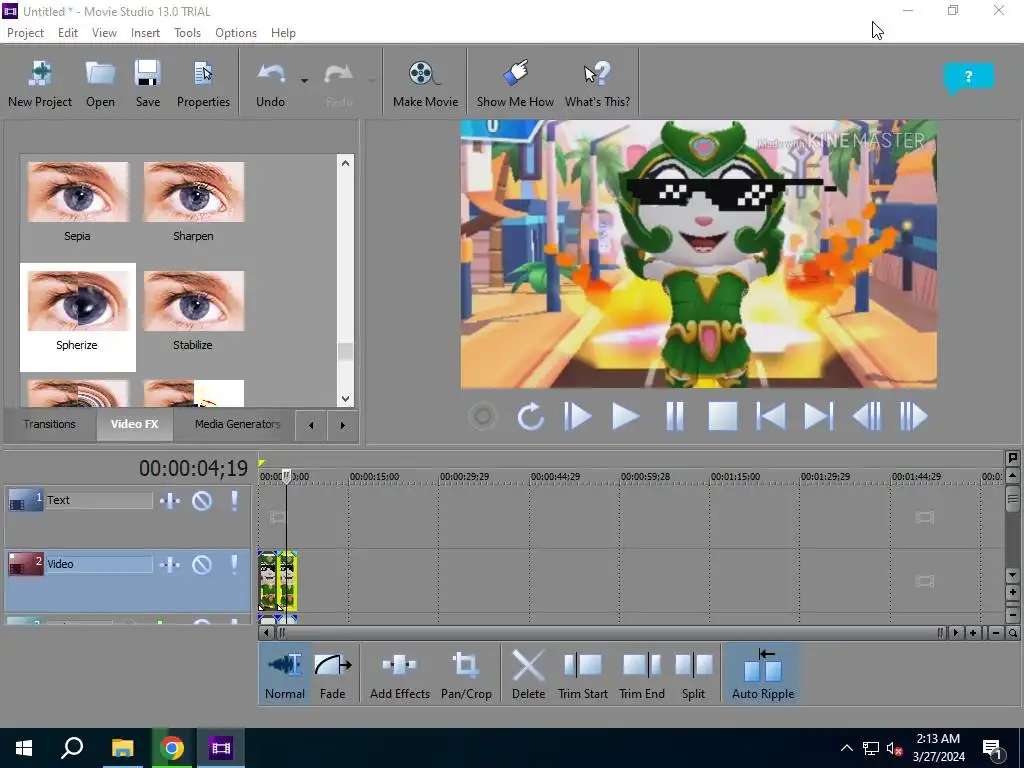The image size is (1024, 768).
Task: Click the Record button in preview
Action: tap(483, 417)
